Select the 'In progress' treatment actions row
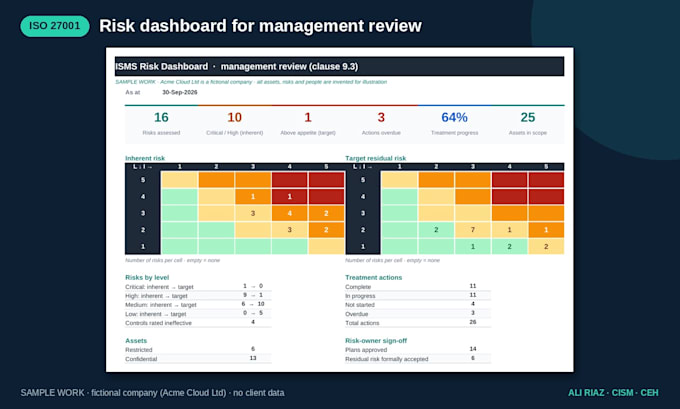The image size is (680, 409). pyautogui.click(x=418, y=296)
